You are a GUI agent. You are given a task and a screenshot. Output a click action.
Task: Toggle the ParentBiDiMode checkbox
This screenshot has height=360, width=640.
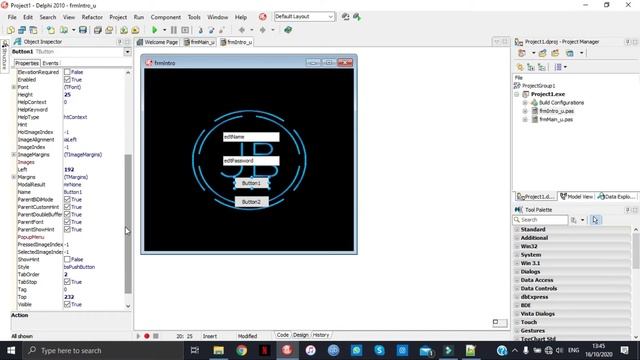(x=67, y=199)
